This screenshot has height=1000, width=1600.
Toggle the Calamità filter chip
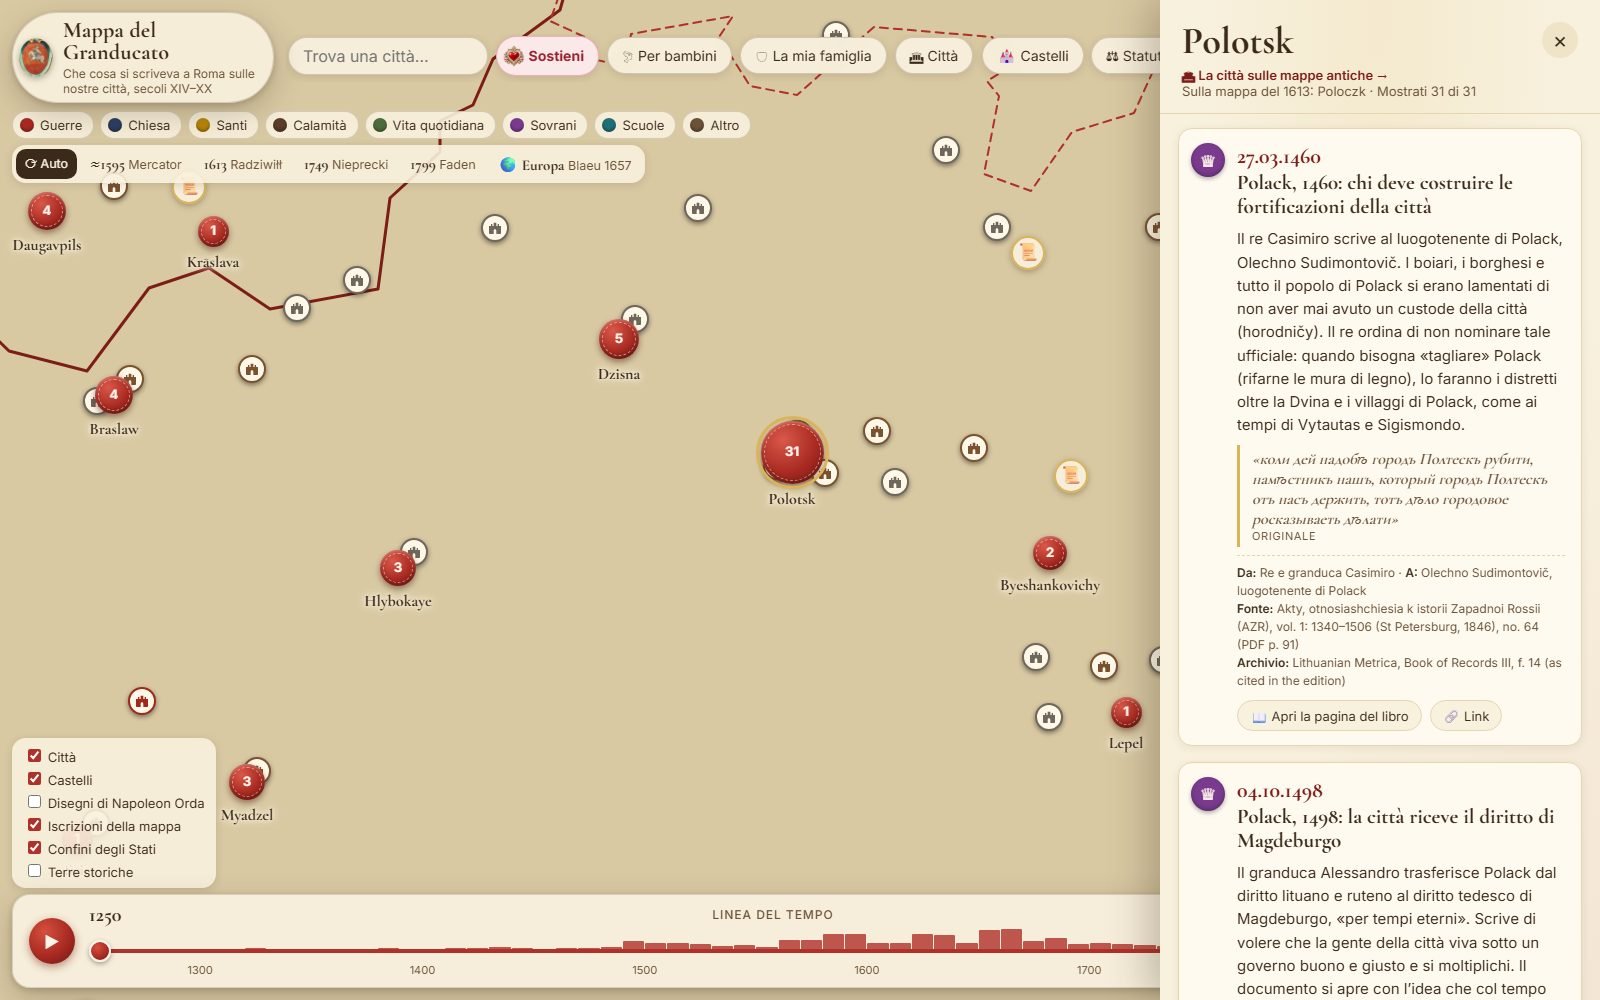[311, 125]
